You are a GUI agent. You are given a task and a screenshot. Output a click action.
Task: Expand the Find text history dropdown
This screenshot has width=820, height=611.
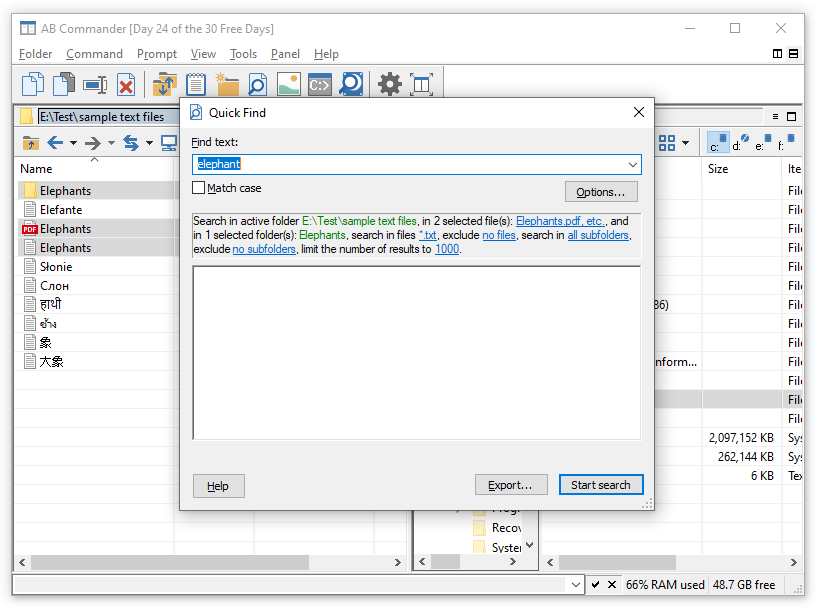point(633,164)
